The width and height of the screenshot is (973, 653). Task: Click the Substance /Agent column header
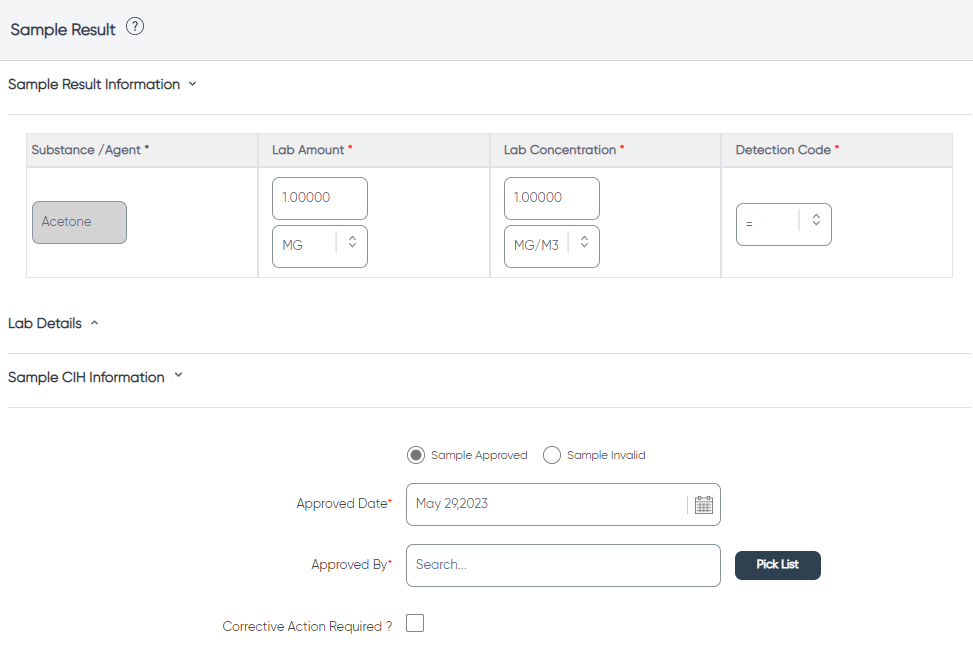(142, 150)
